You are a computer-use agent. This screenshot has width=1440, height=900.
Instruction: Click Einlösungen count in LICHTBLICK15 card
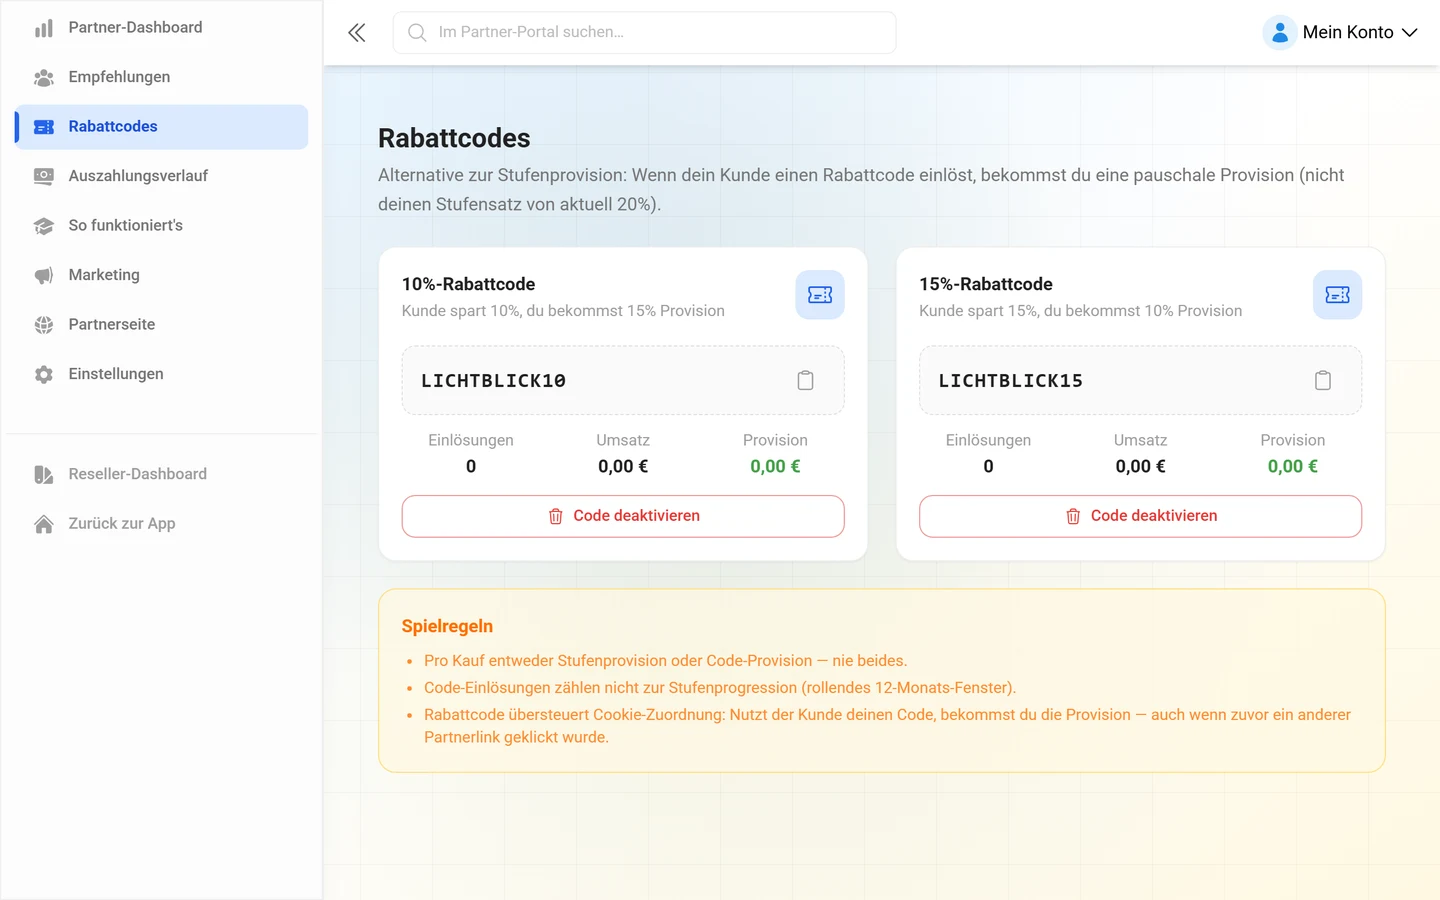coord(988,467)
